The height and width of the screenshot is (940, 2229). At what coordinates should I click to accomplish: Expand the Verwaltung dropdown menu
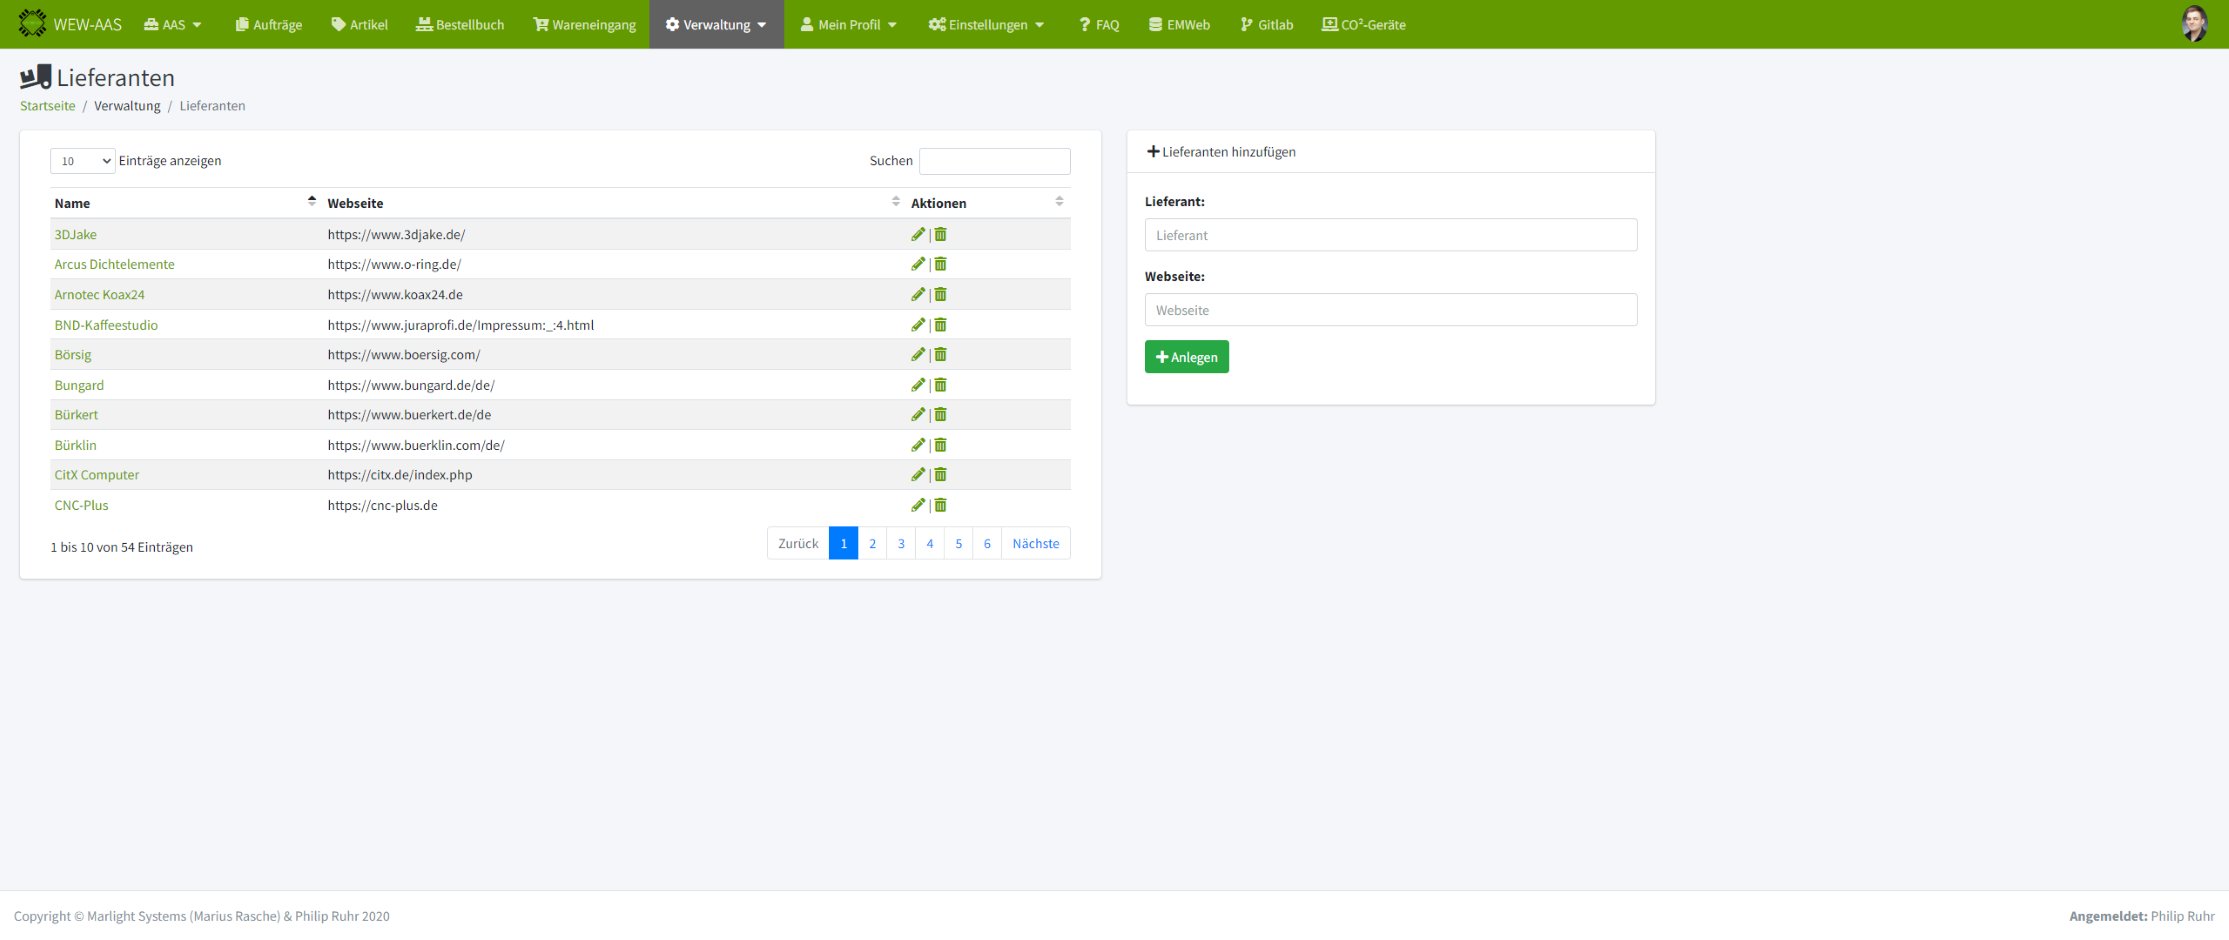point(716,25)
